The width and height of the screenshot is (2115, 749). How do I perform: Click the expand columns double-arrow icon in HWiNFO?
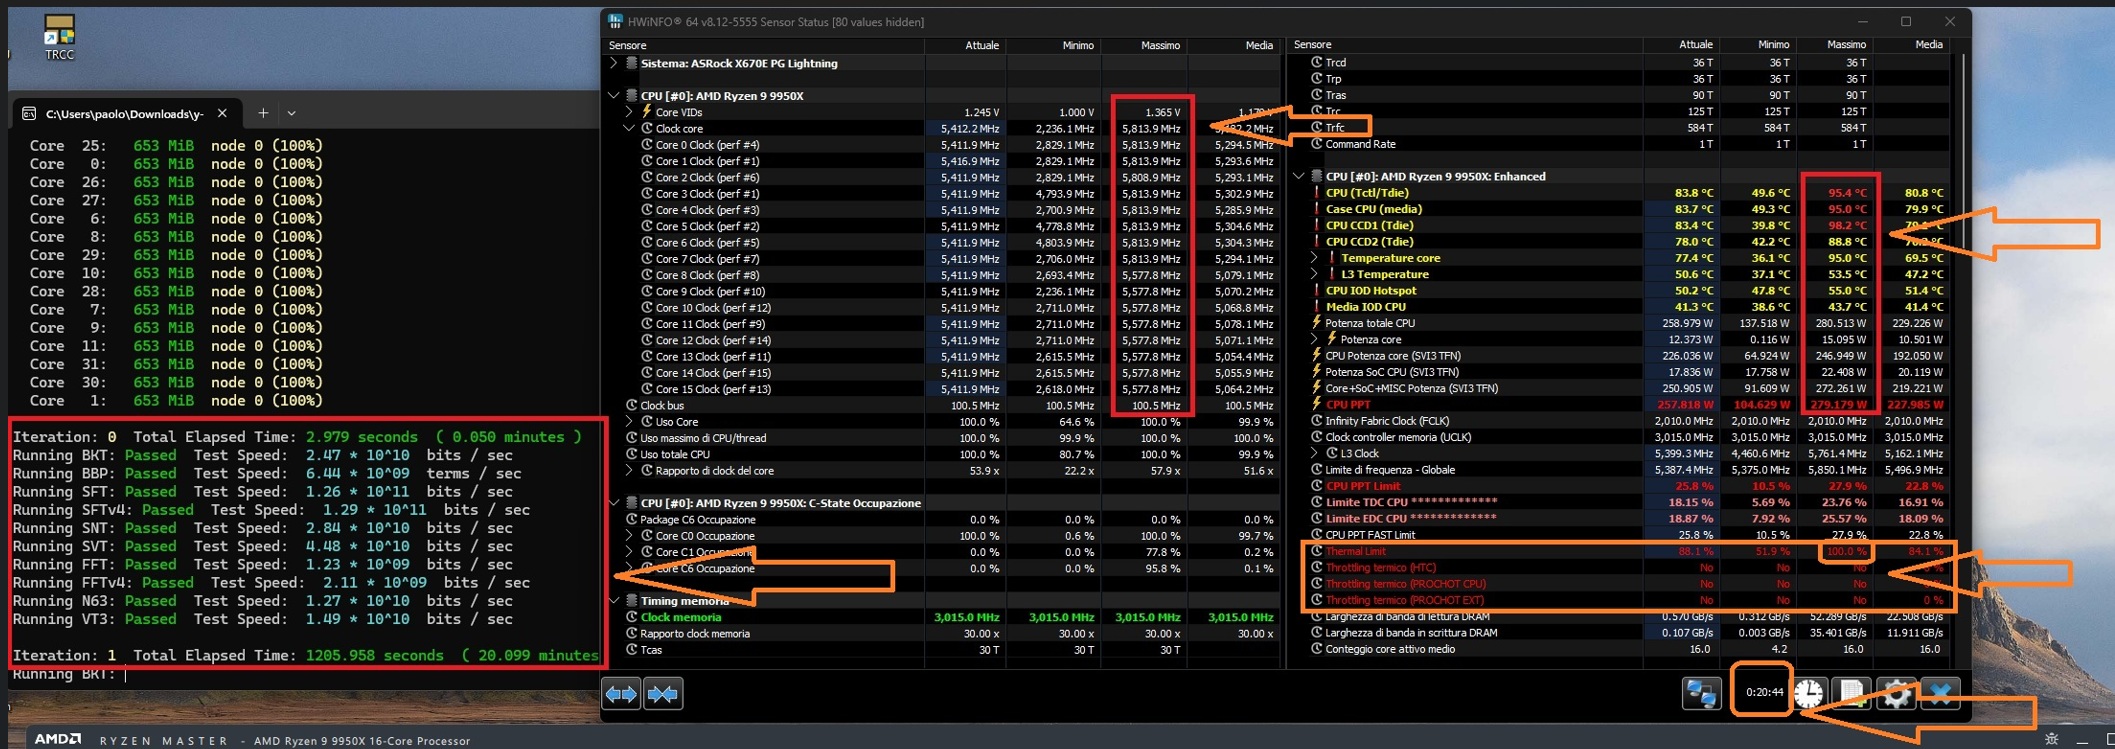[621, 693]
